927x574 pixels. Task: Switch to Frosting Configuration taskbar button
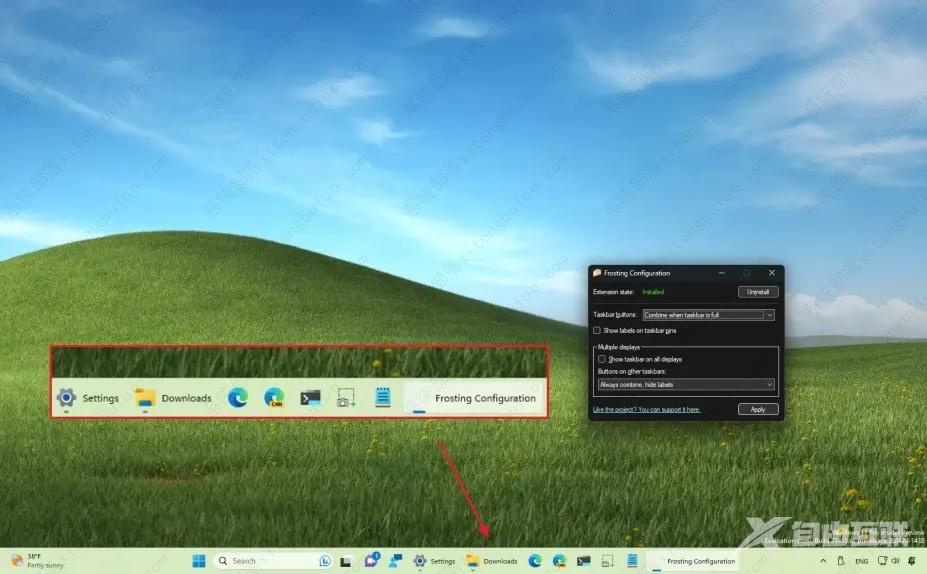692,561
